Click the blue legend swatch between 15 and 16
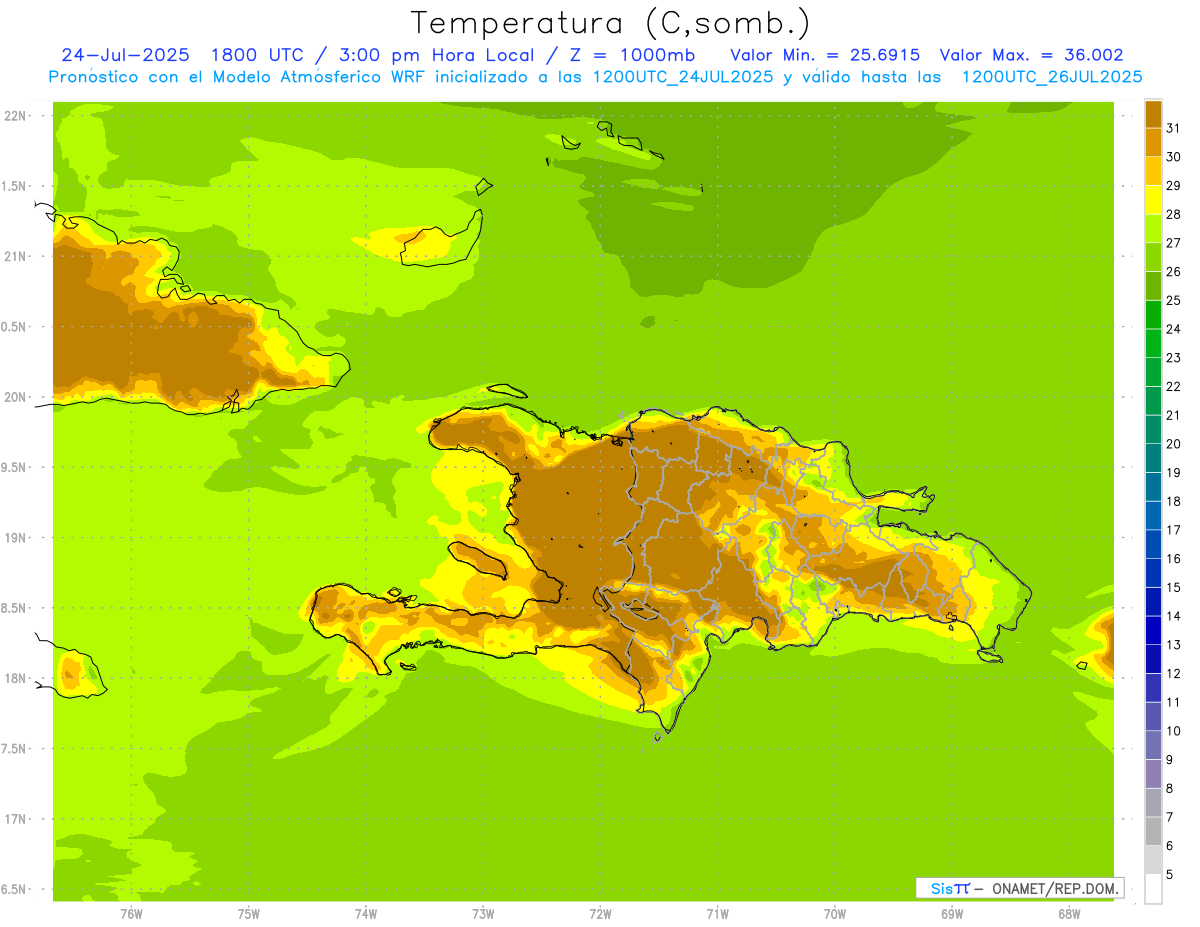The width and height of the screenshot is (1200, 927). pyautogui.click(x=1153, y=573)
